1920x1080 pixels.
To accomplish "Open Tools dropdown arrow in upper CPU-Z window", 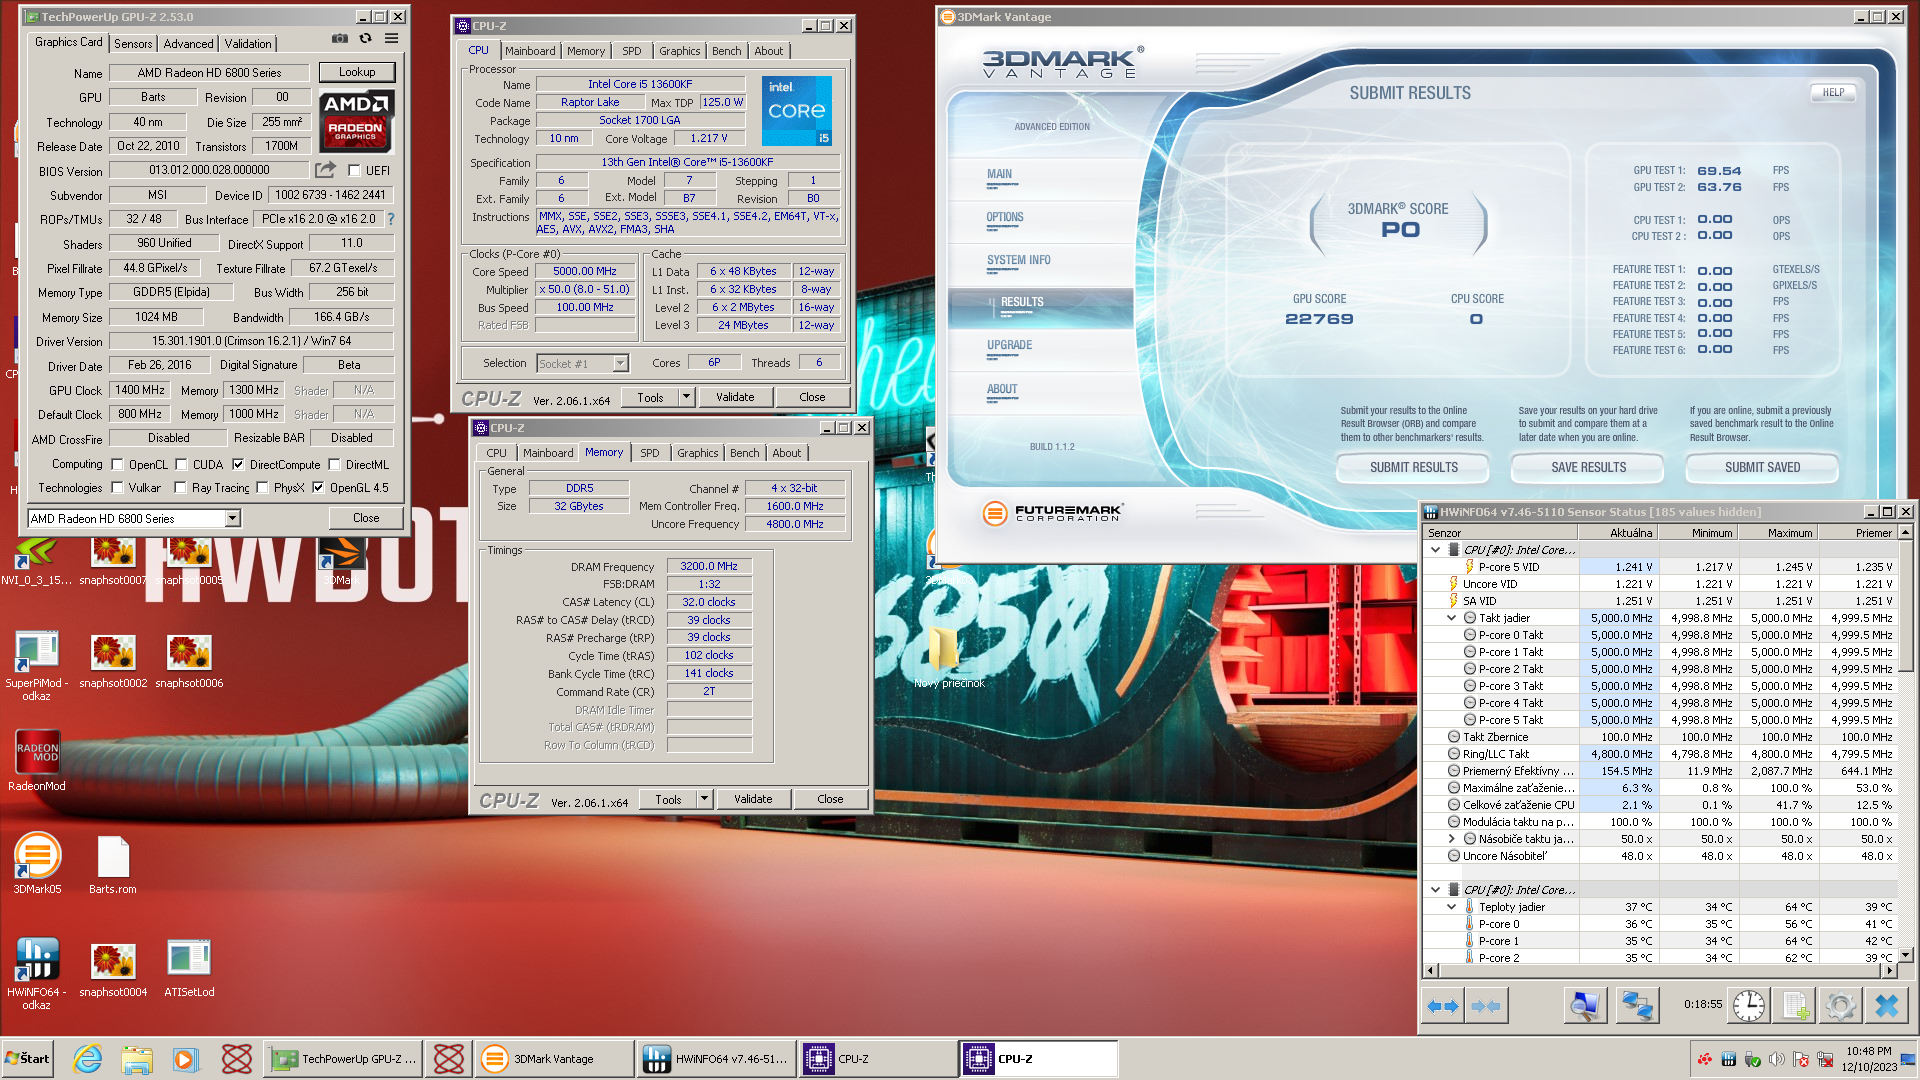I will pos(686,397).
